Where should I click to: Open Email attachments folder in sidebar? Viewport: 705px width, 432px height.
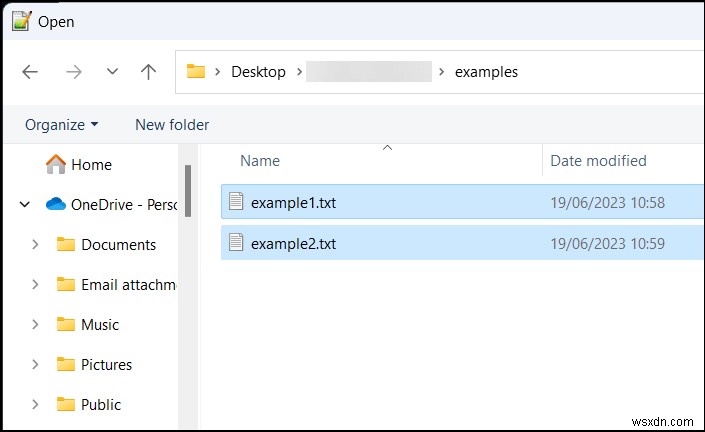click(x=129, y=285)
